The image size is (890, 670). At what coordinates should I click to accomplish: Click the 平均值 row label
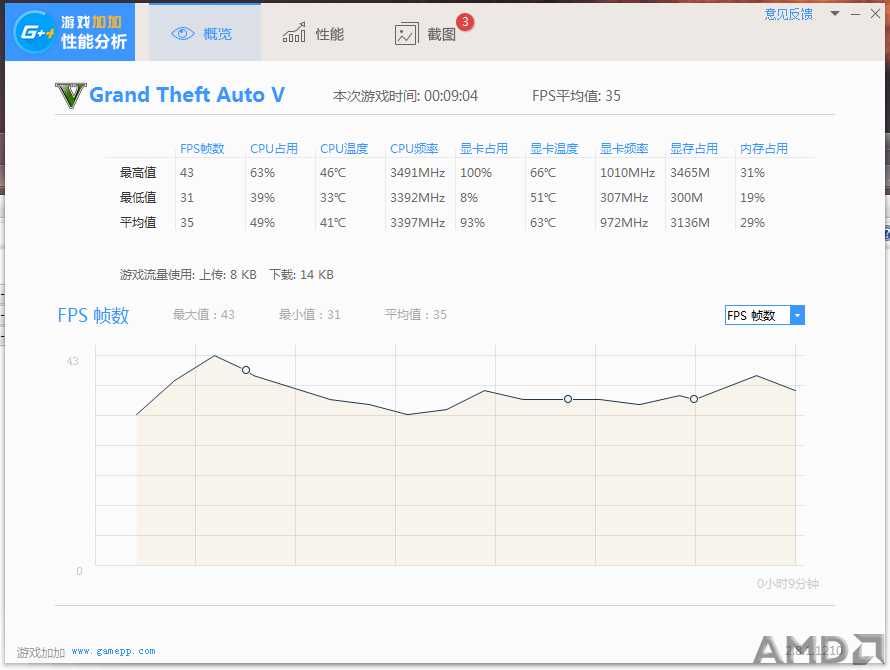[x=138, y=223]
